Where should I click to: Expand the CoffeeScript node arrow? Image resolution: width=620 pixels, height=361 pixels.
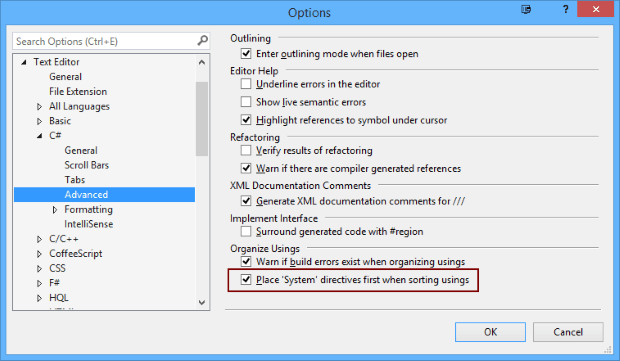tap(39, 253)
